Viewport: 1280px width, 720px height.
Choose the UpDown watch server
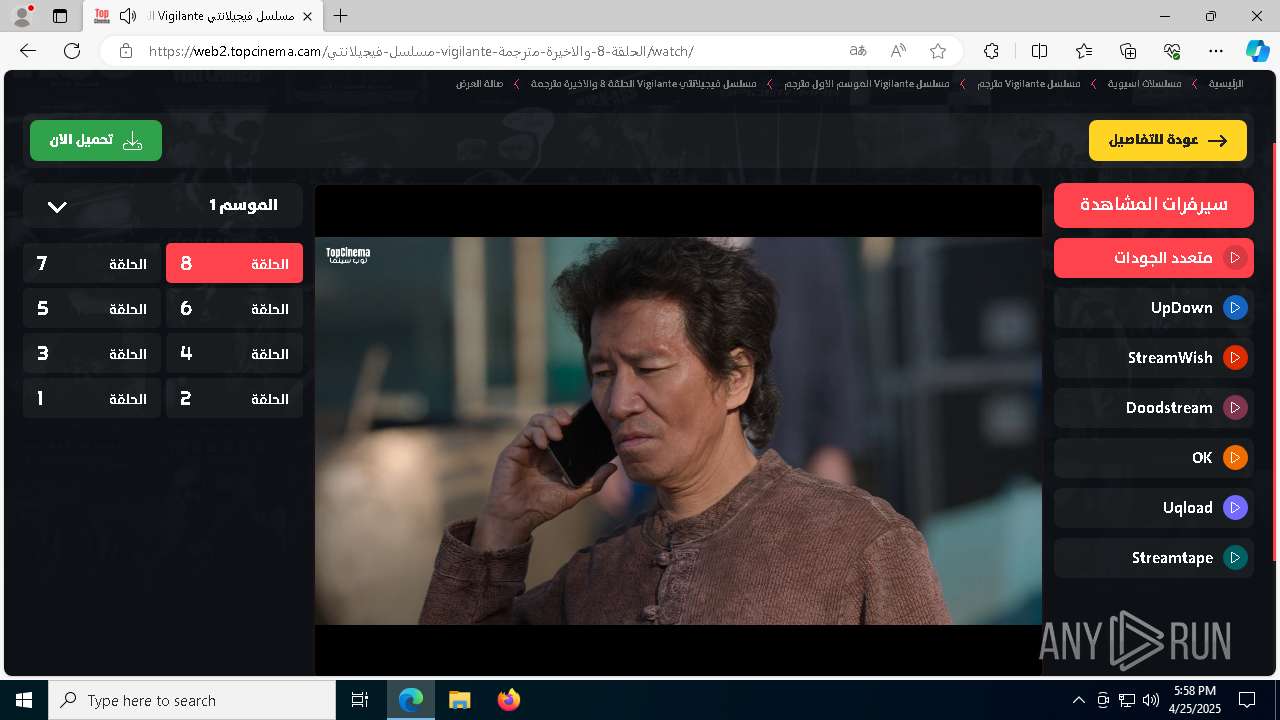[1154, 308]
